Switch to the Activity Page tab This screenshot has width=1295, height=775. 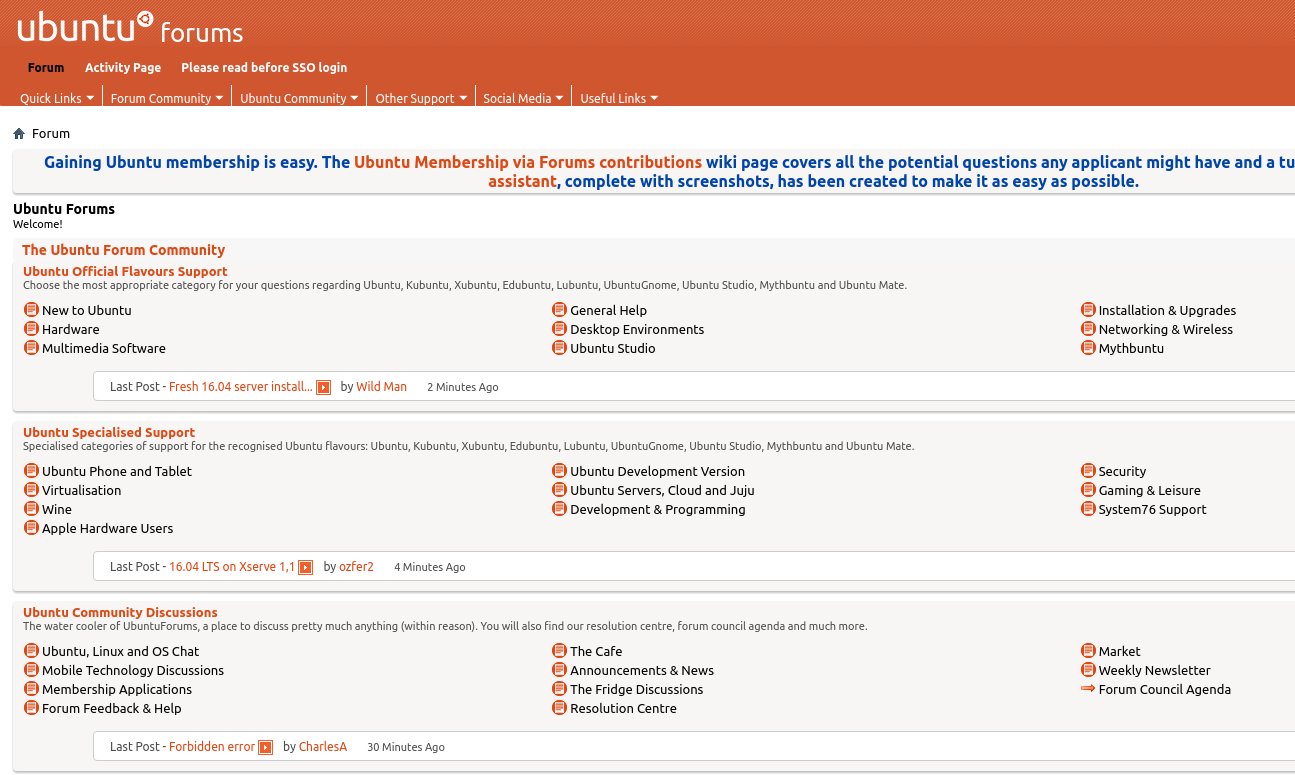(123, 67)
